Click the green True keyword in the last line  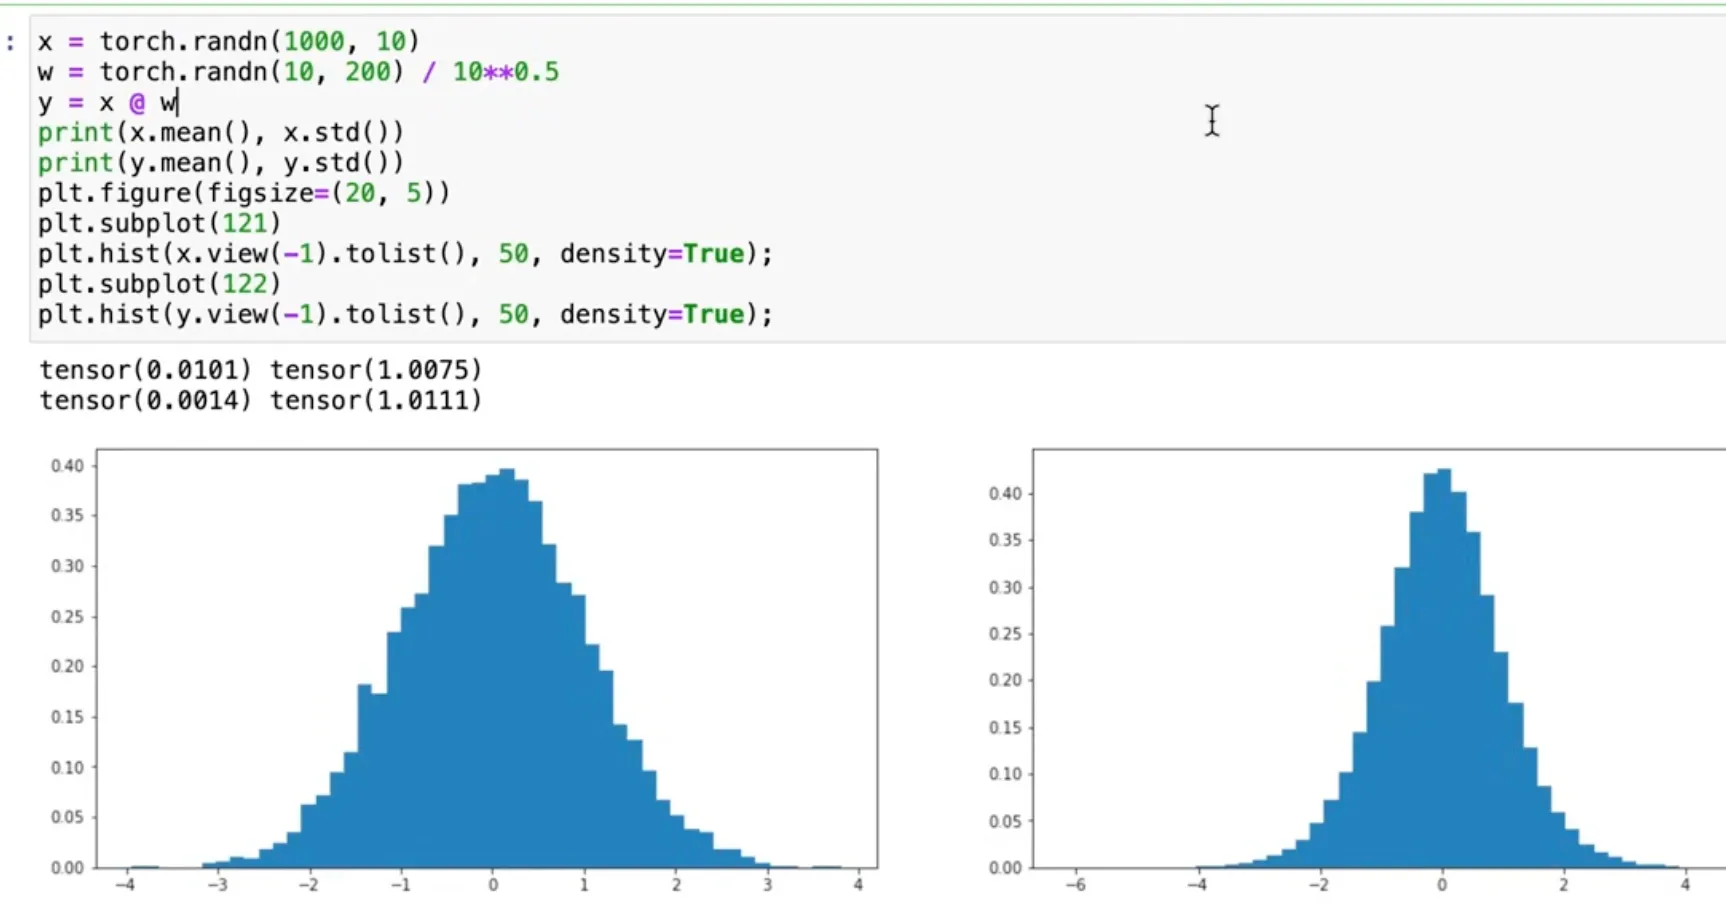pyautogui.click(x=714, y=313)
